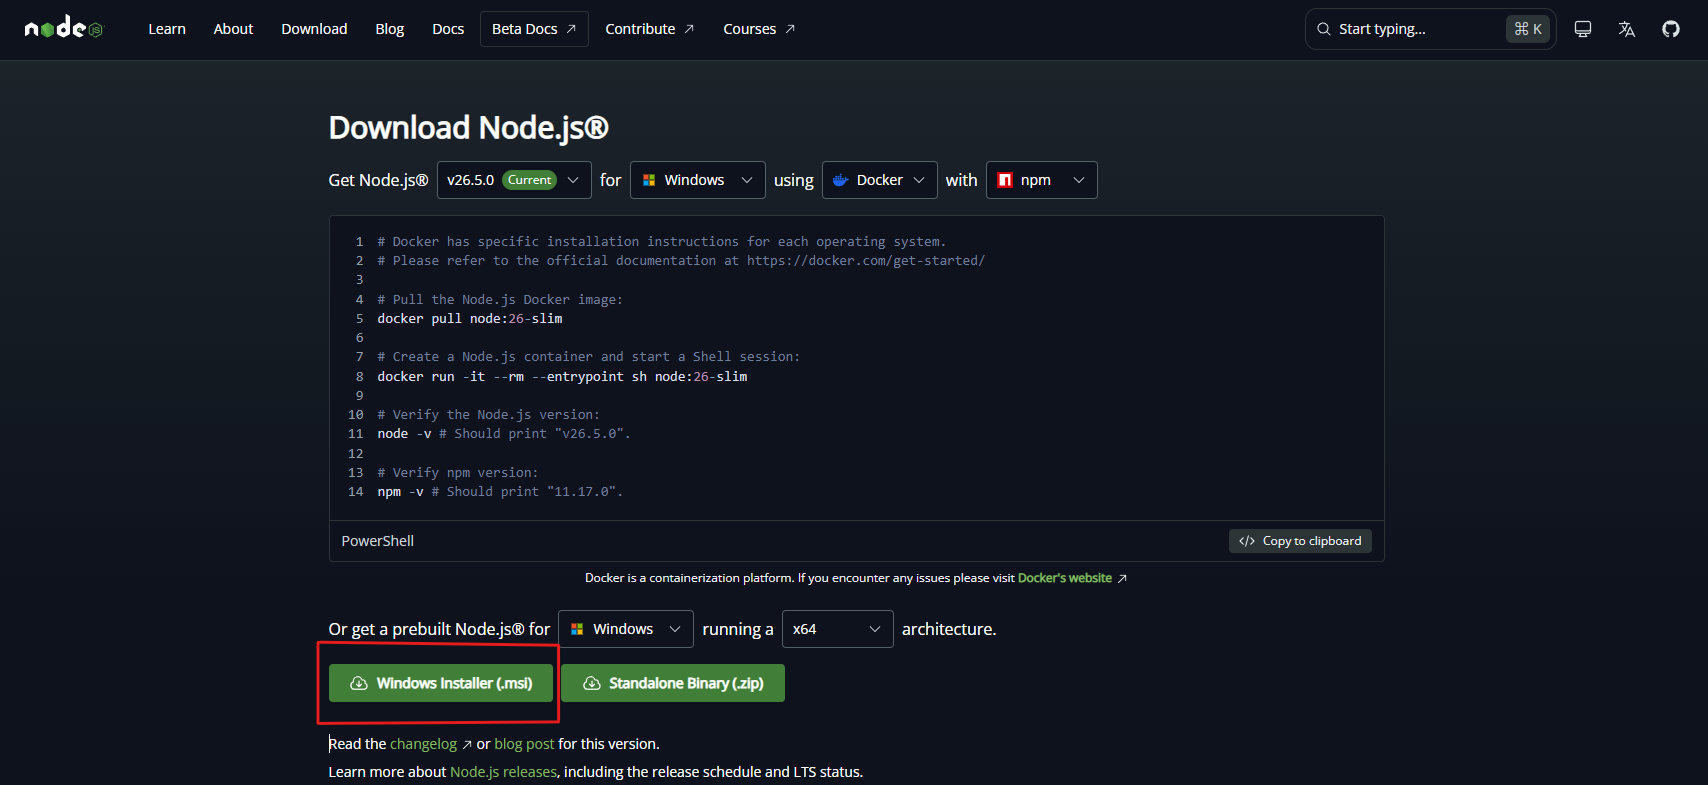Click code line "node -v"

(x=504, y=434)
